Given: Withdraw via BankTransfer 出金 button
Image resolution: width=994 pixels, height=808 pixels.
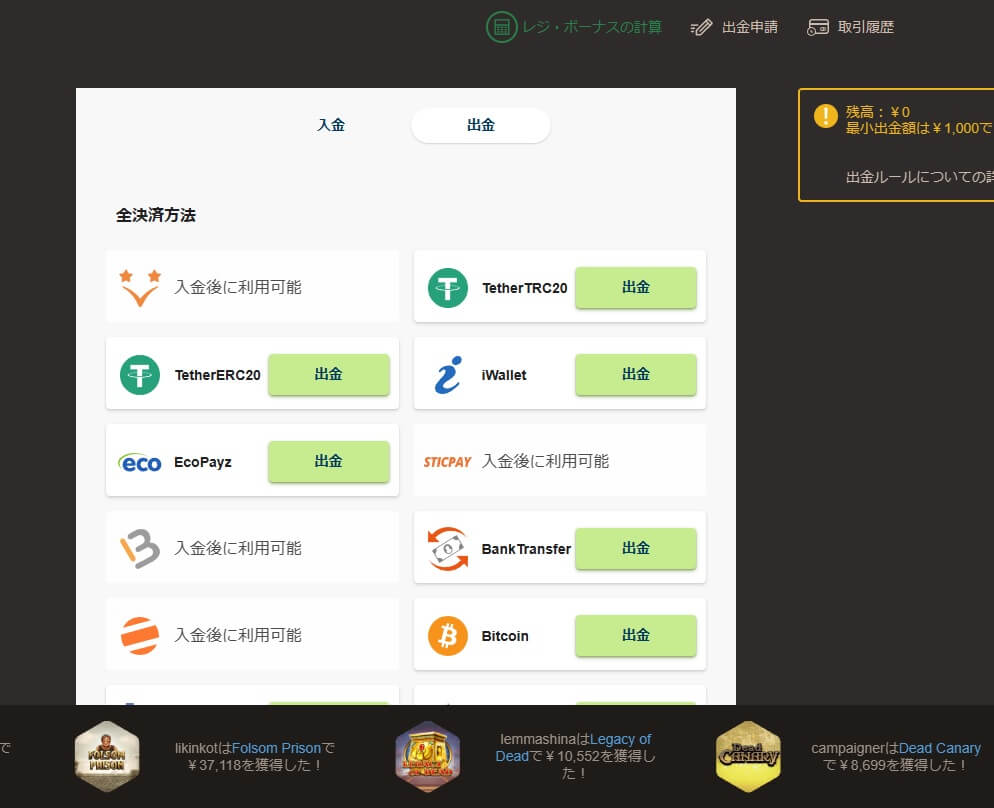Looking at the screenshot, I should [636, 548].
